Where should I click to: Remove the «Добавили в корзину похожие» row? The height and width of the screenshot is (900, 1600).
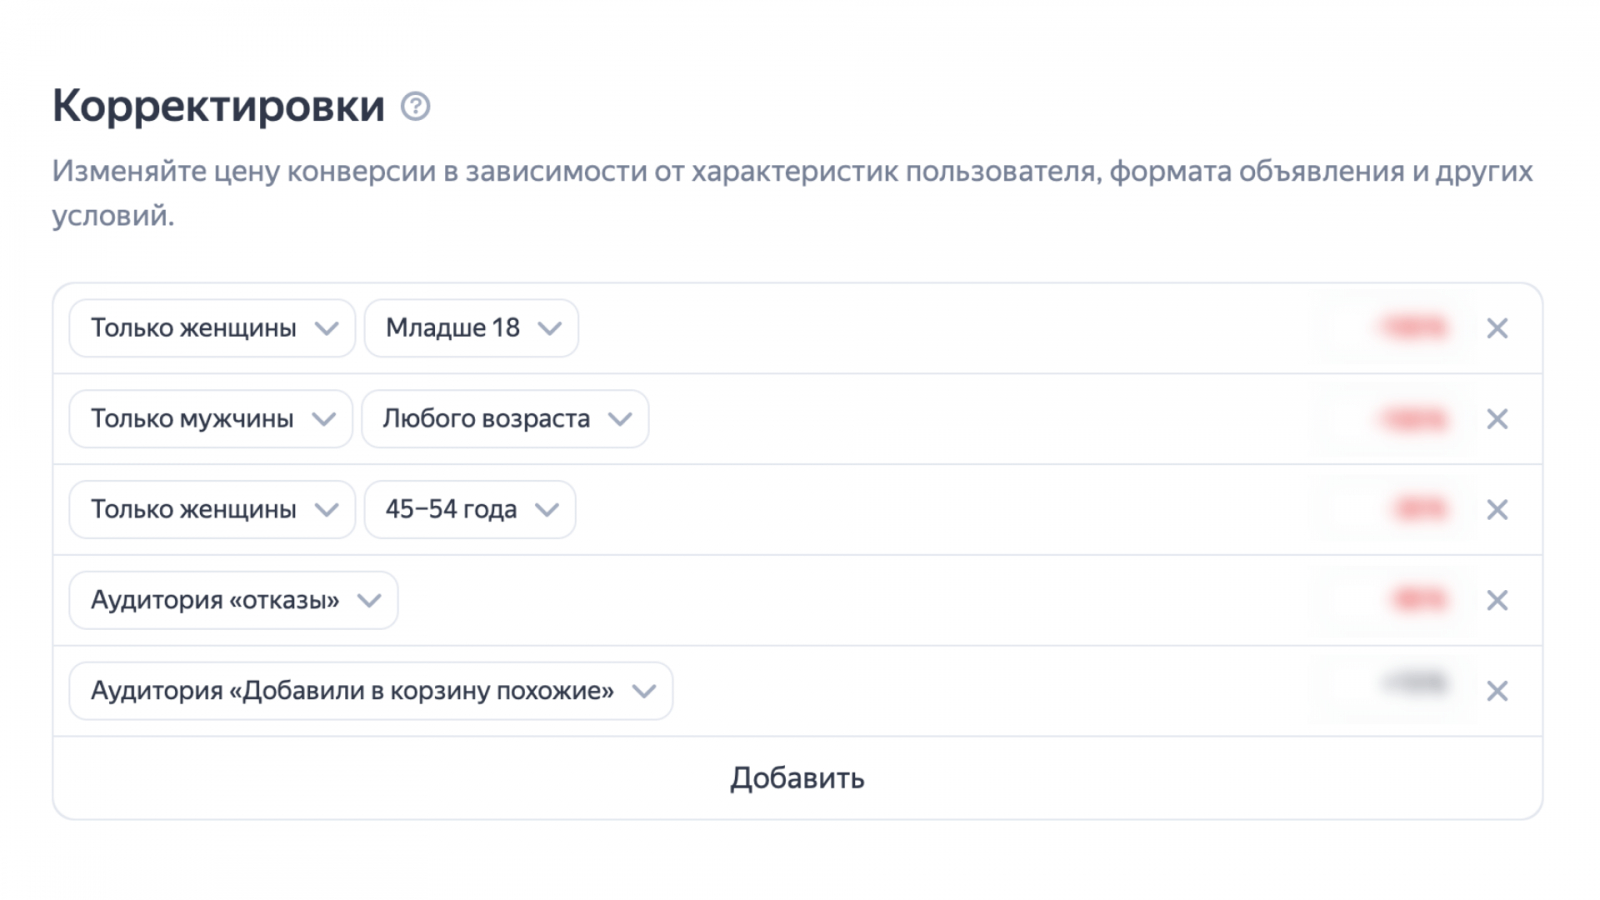point(1497,691)
